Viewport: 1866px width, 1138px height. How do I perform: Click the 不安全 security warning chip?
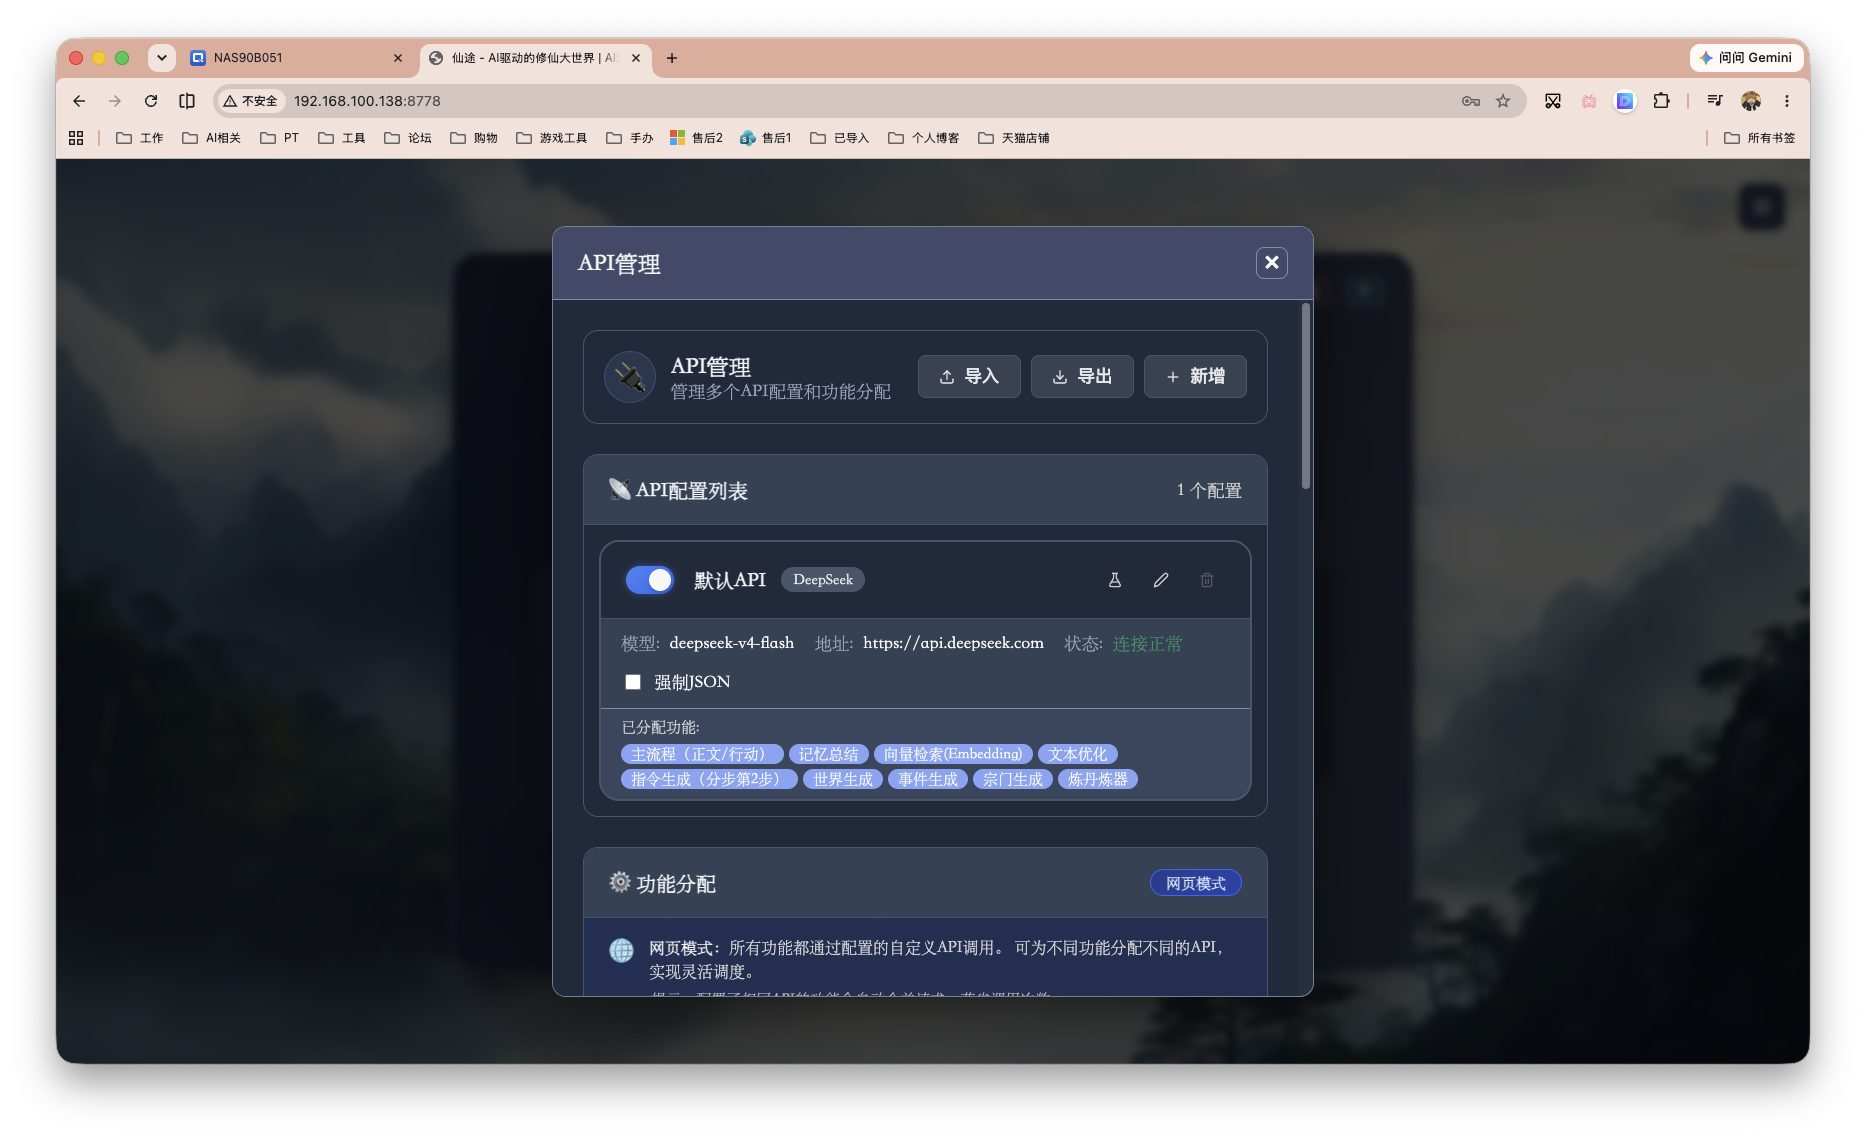click(x=251, y=101)
